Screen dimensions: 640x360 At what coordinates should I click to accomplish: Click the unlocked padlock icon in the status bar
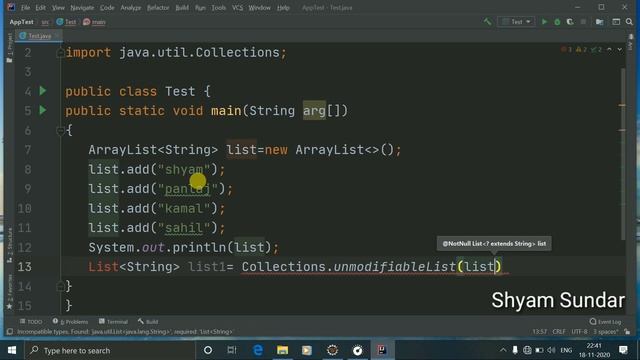click(627, 332)
